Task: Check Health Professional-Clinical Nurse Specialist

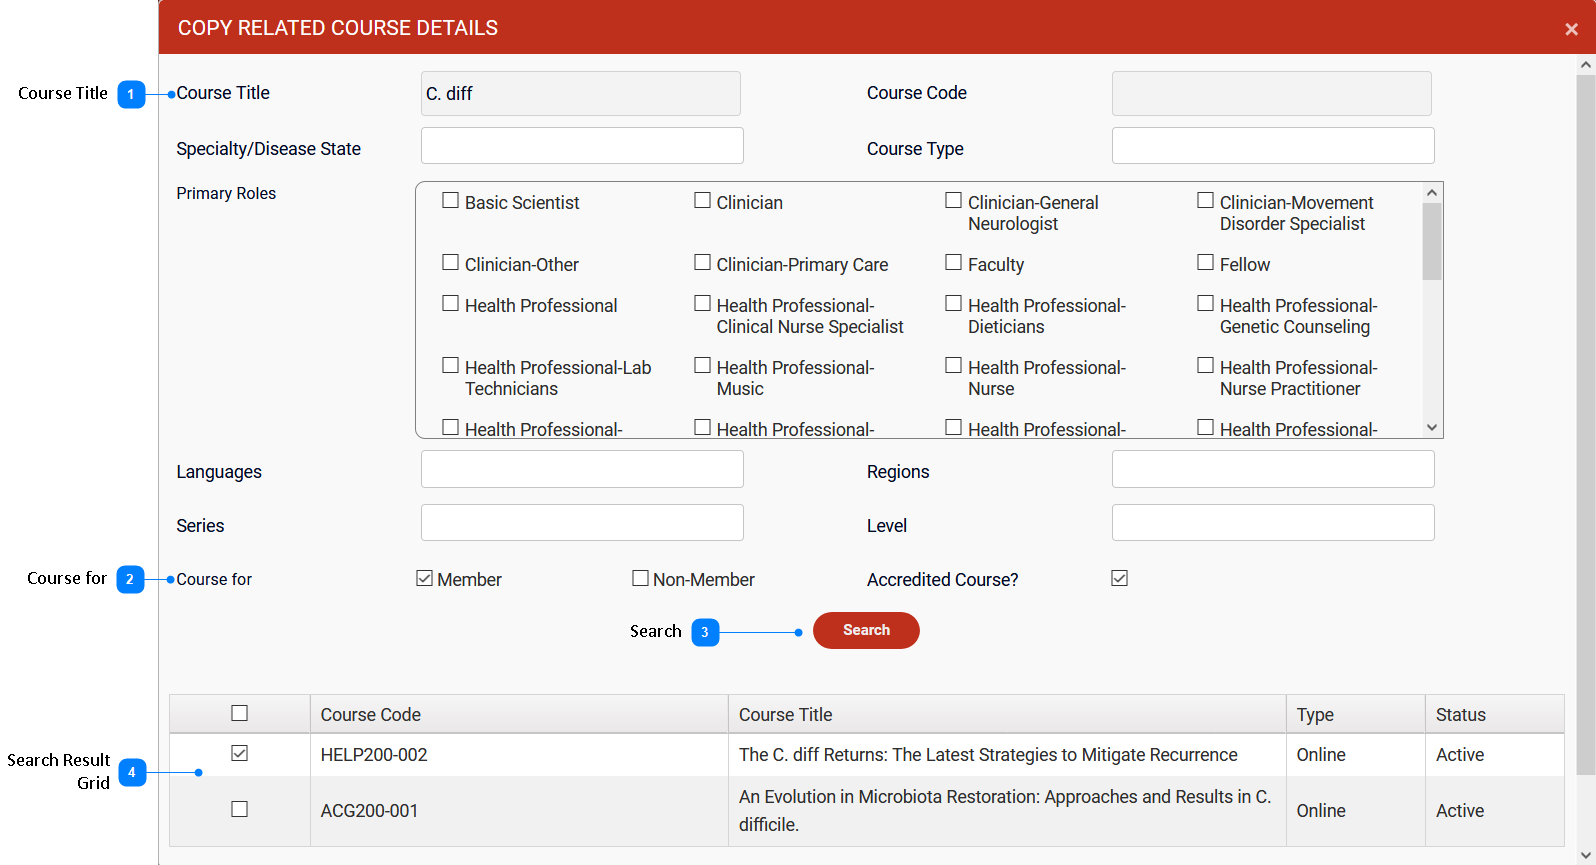Action: tap(703, 304)
